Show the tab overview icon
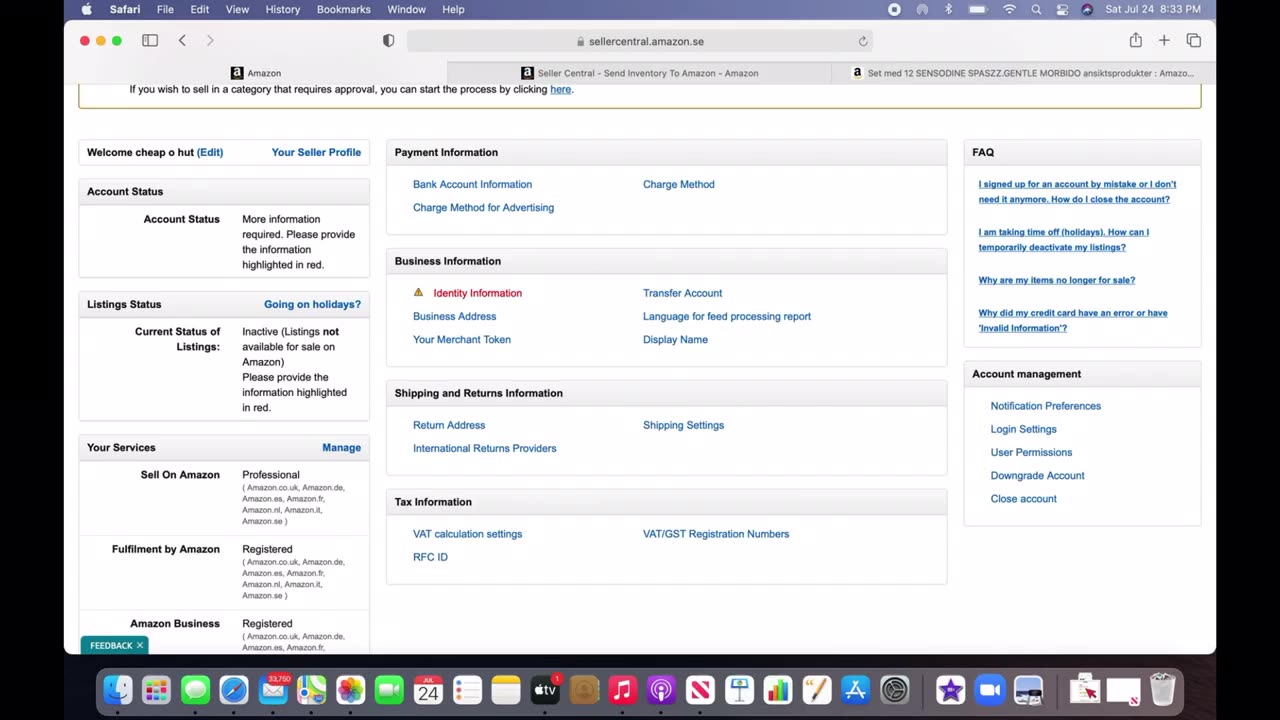1280x720 pixels. coord(1193,40)
